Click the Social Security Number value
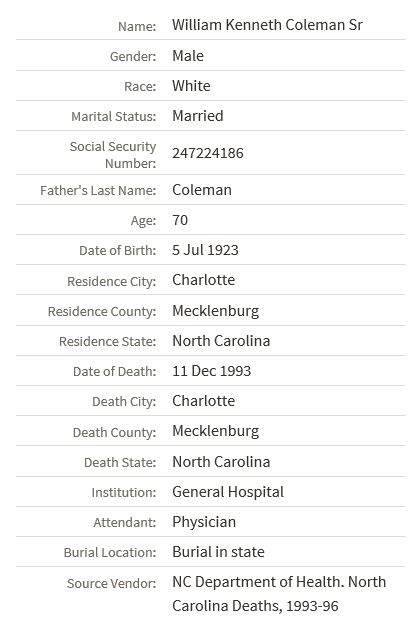 pyautogui.click(x=208, y=153)
